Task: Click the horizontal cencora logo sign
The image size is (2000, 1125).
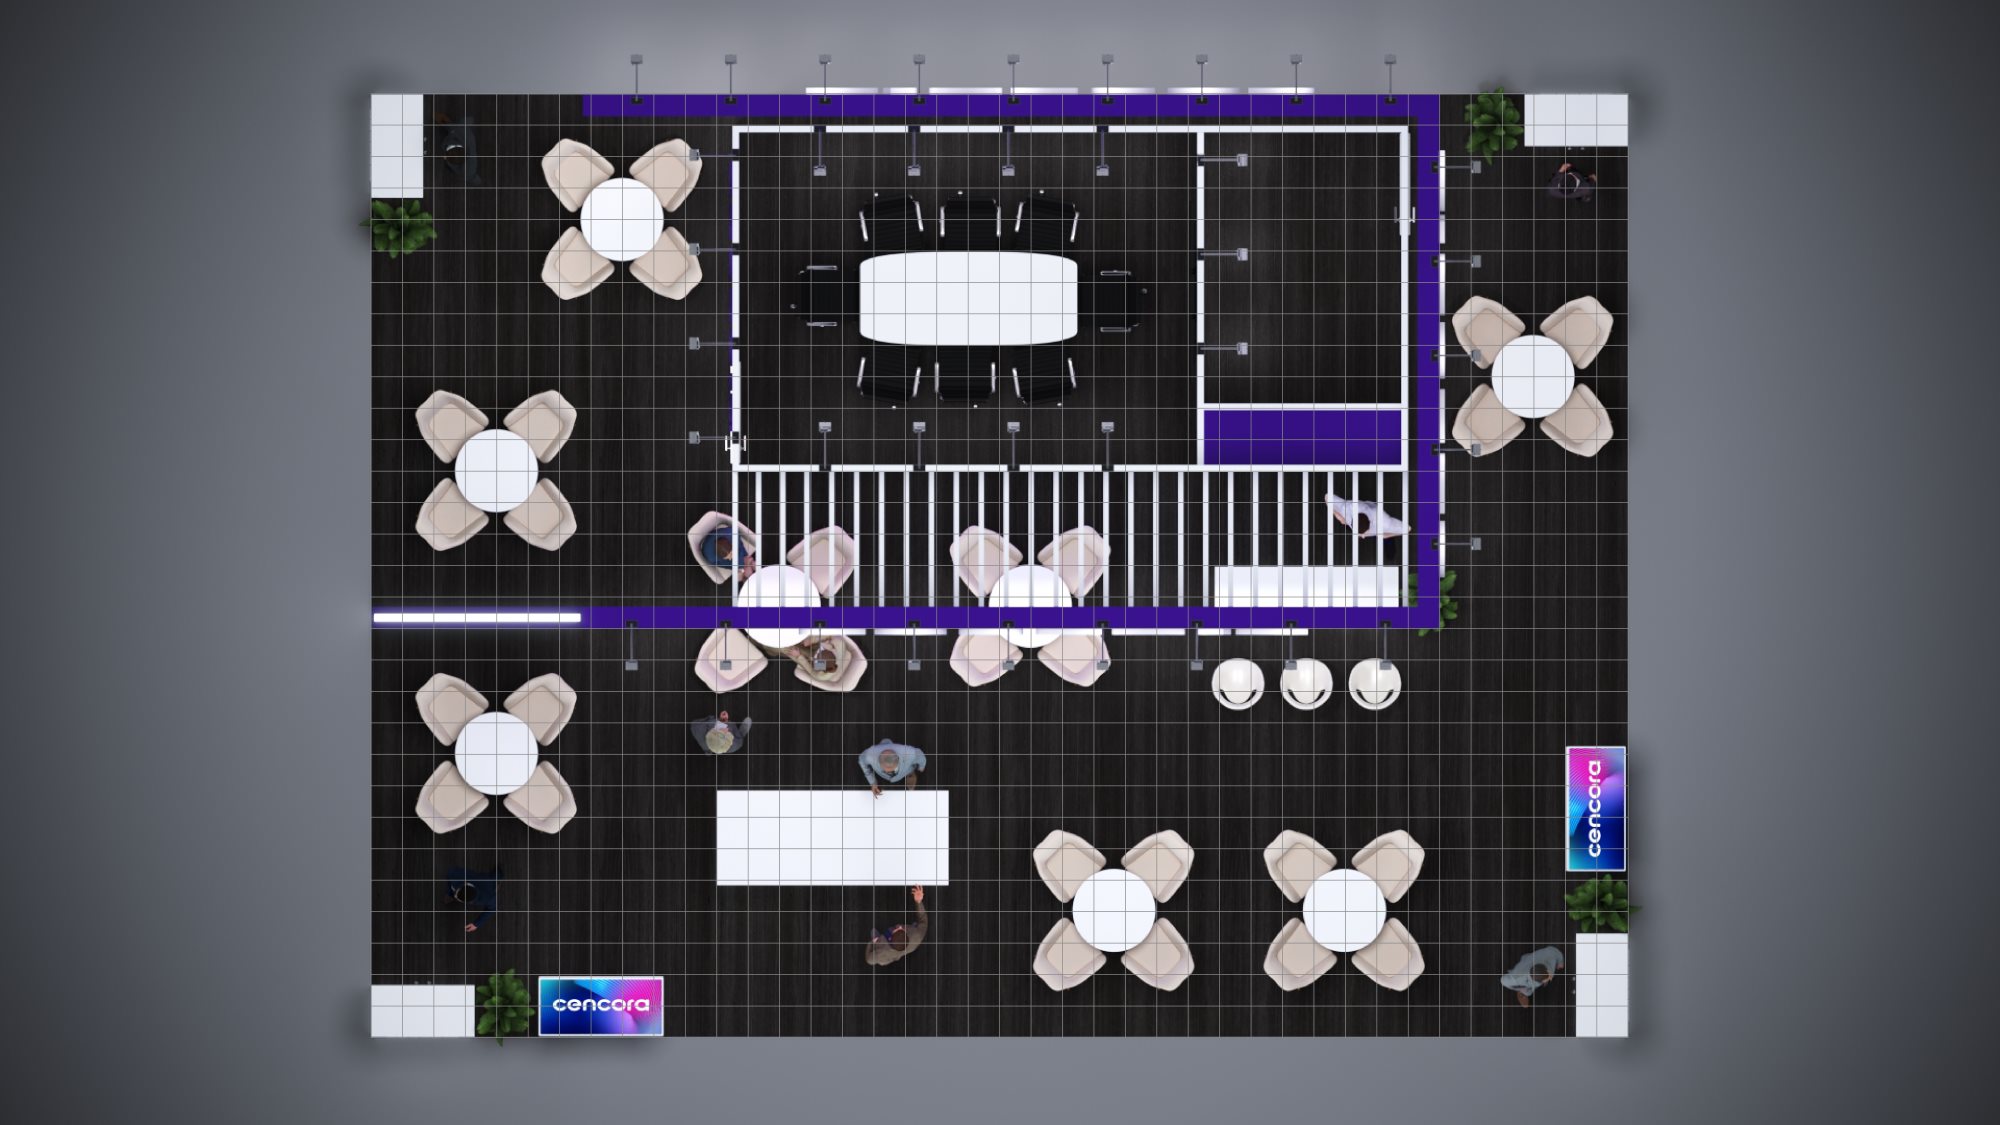Action: pos(600,1005)
